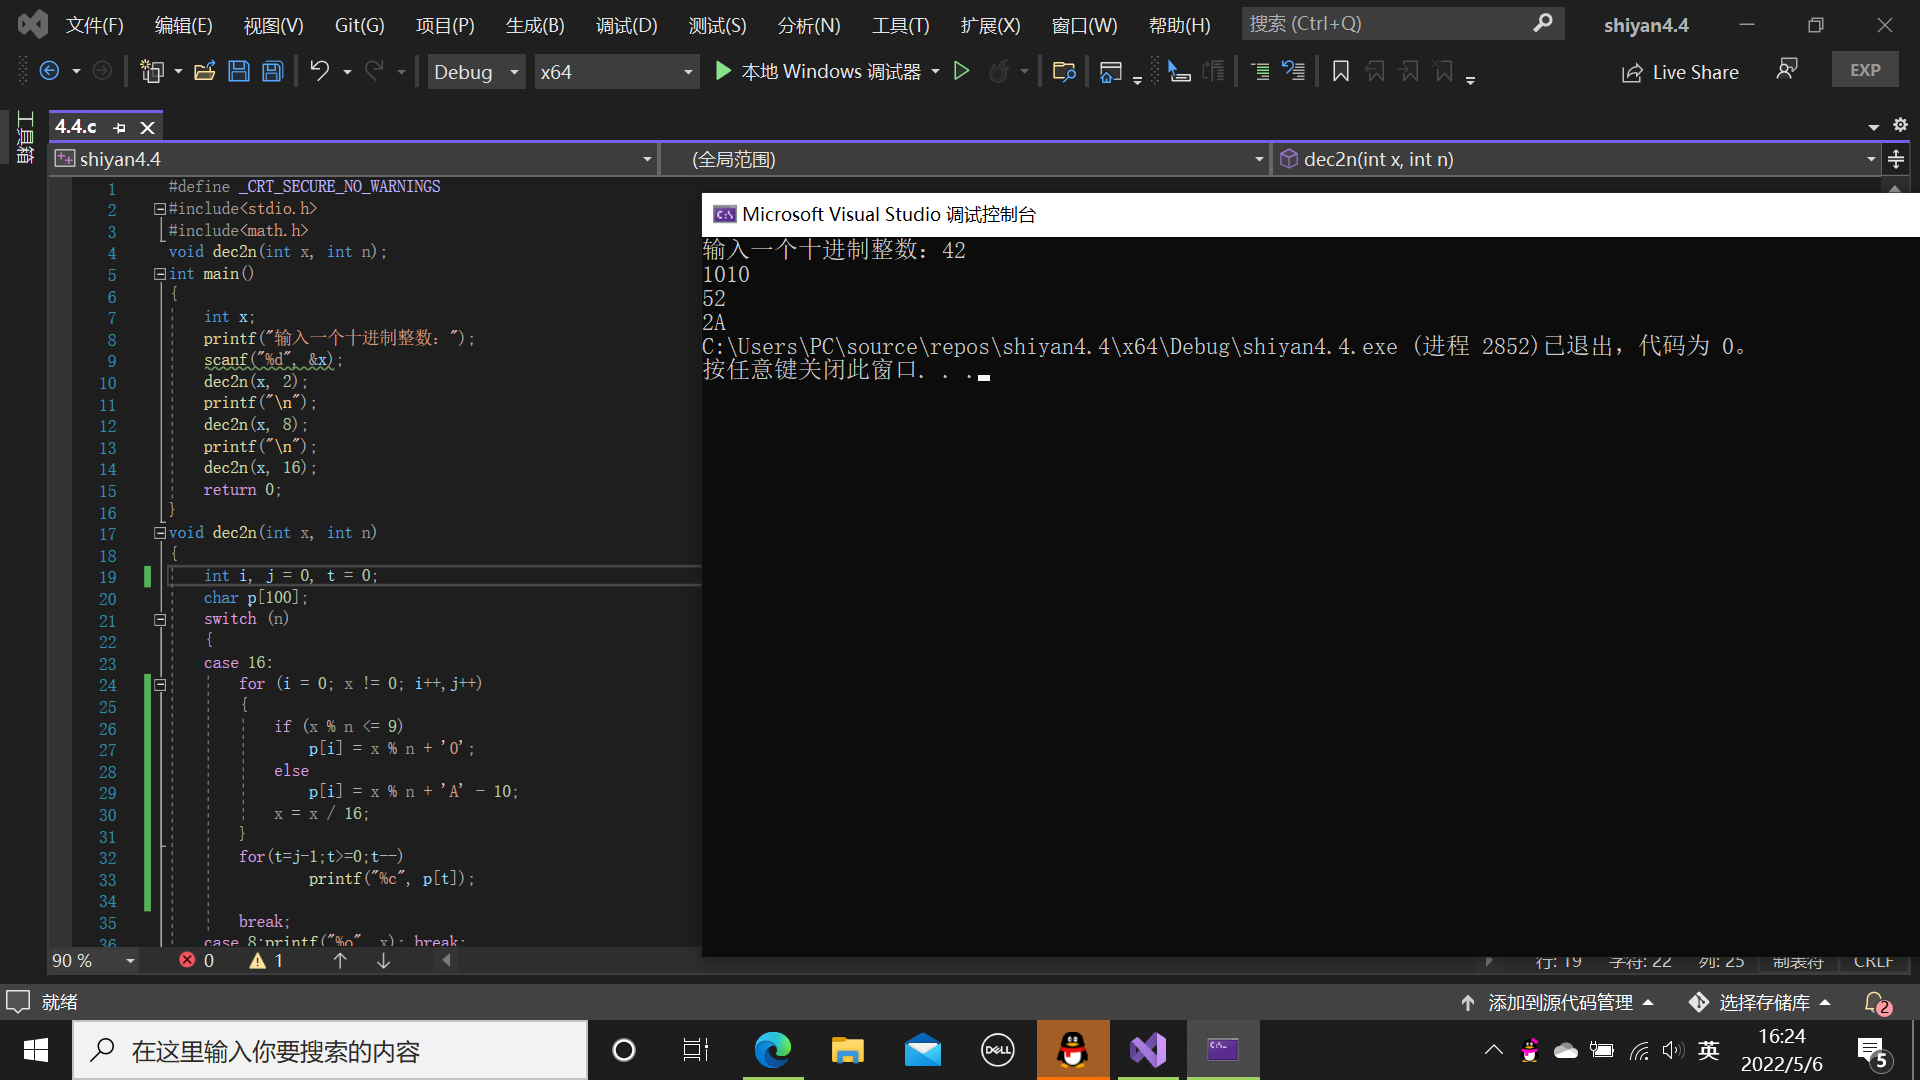This screenshot has height=1080, width=1920.
Task: Toggle the split editor window button
Action: pyautogui.click(x=1895, y=159)
